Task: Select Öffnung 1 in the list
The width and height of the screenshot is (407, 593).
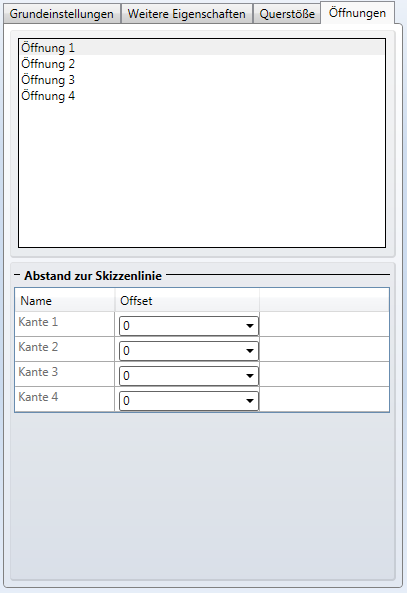Action: [202, 48]
